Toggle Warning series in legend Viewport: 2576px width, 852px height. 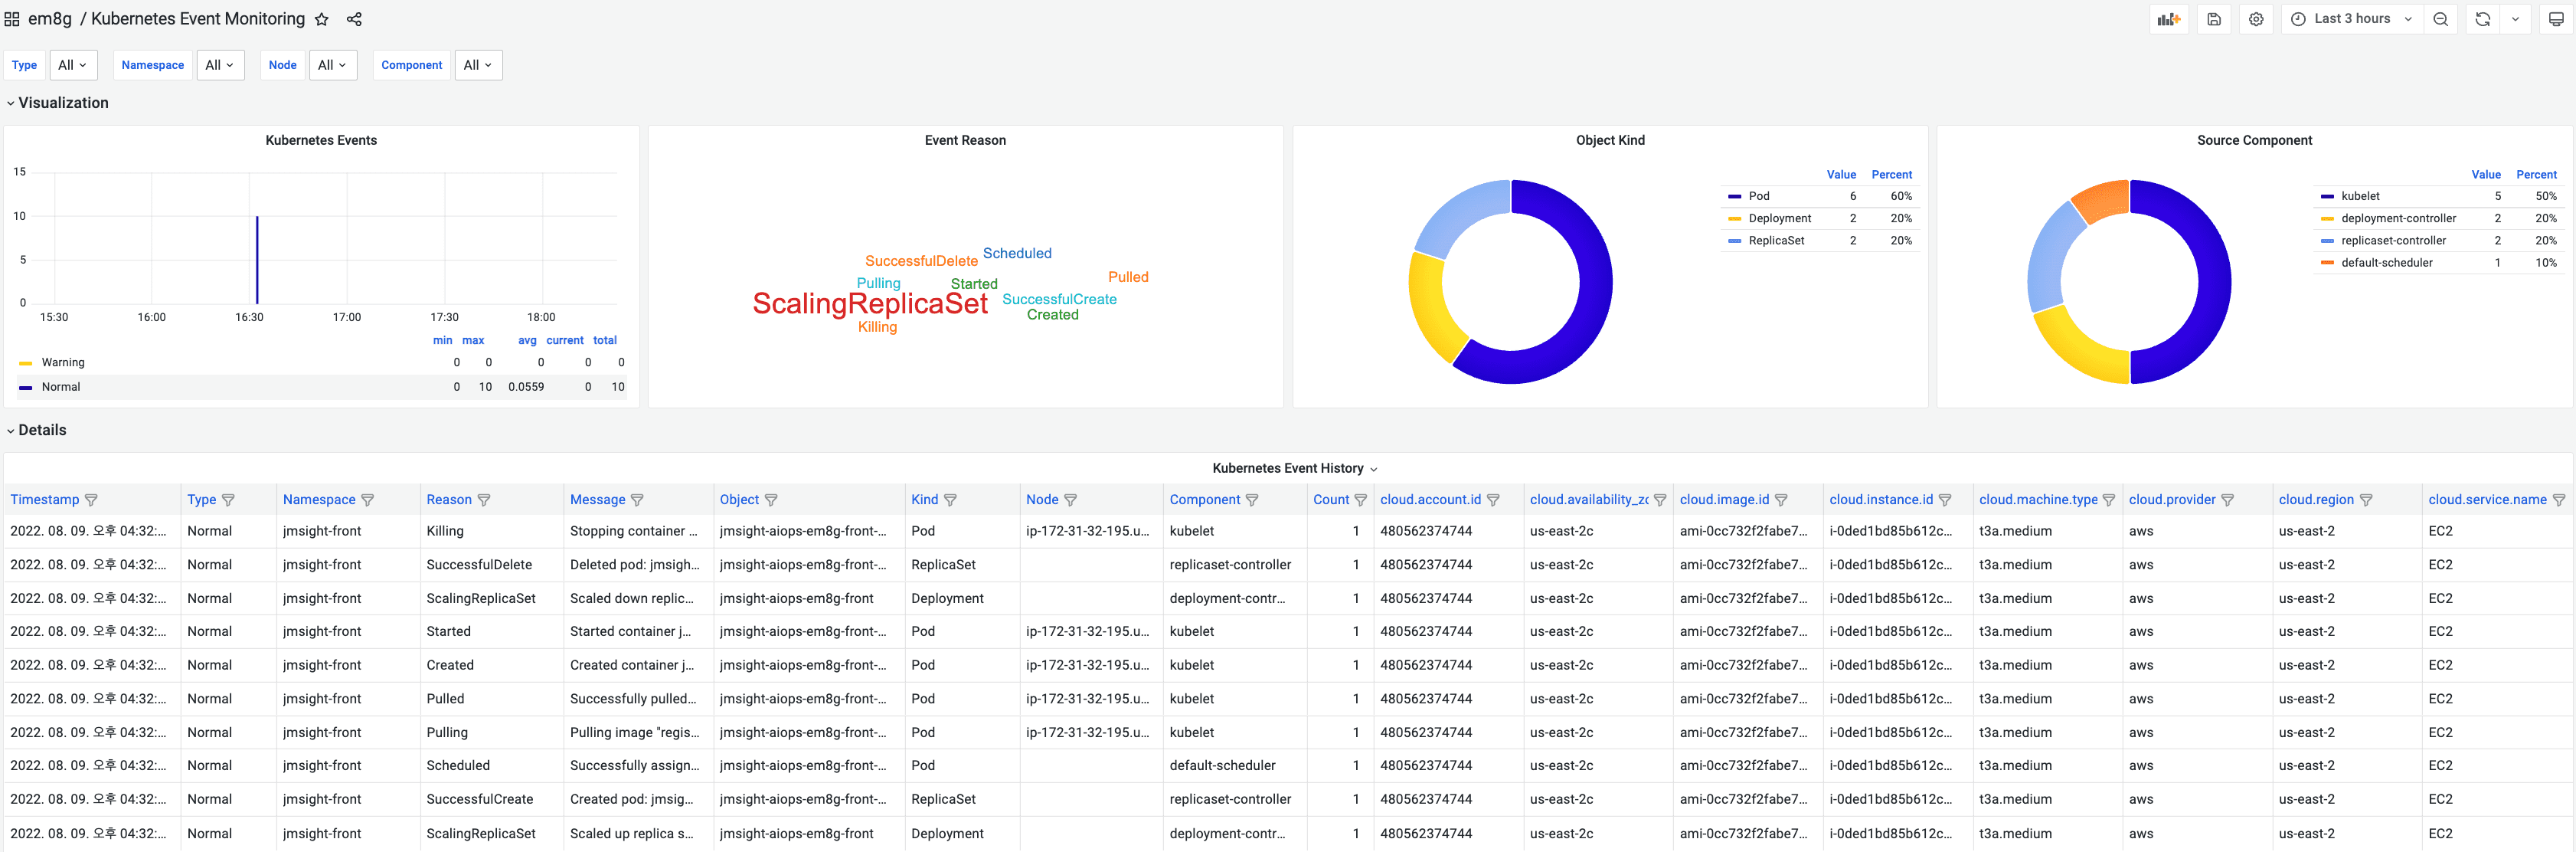(x=62, y=363)
